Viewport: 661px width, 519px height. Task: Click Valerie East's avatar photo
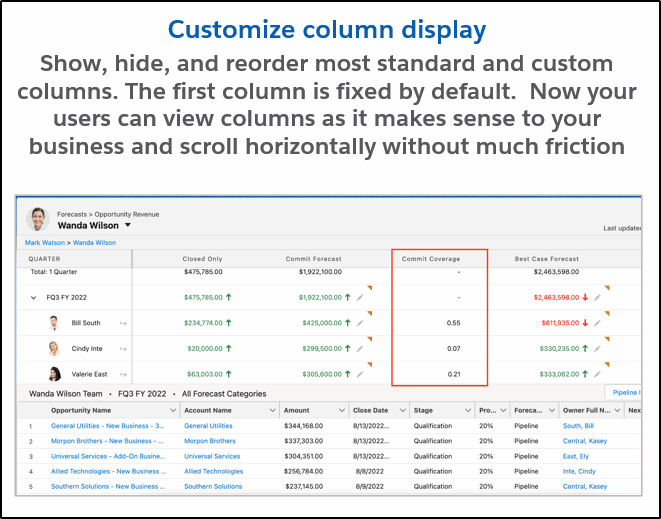click(54, 374)
